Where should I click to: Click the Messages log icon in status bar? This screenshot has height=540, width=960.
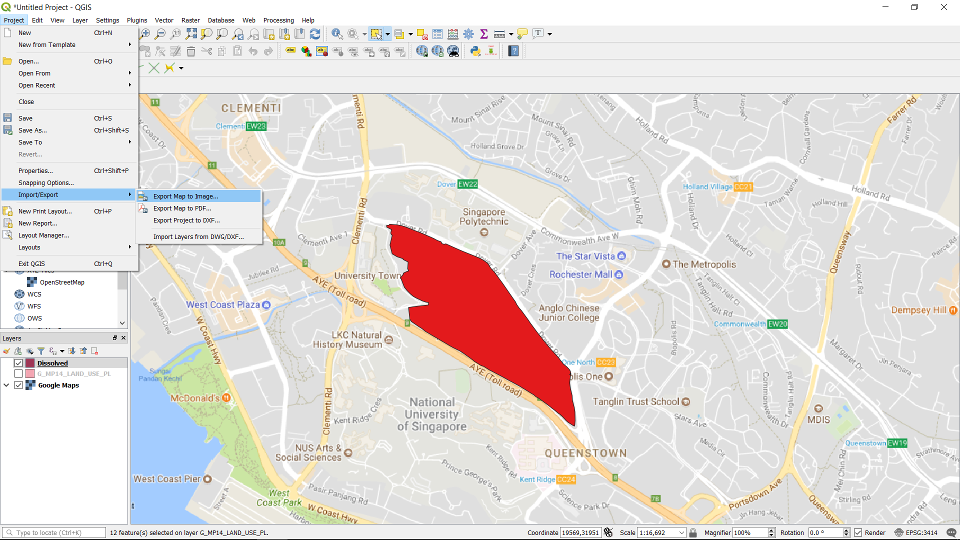pos(949,533)
